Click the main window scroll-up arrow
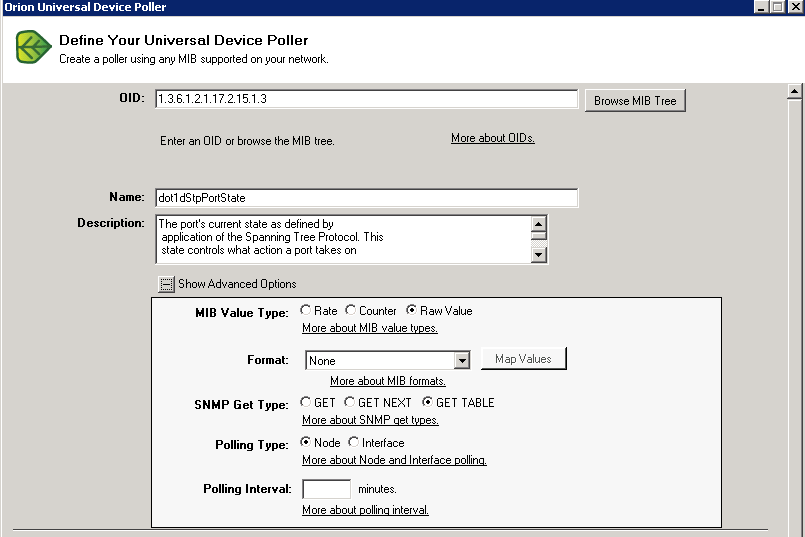Viewport: 805px width, 537px height. point(794,92)
